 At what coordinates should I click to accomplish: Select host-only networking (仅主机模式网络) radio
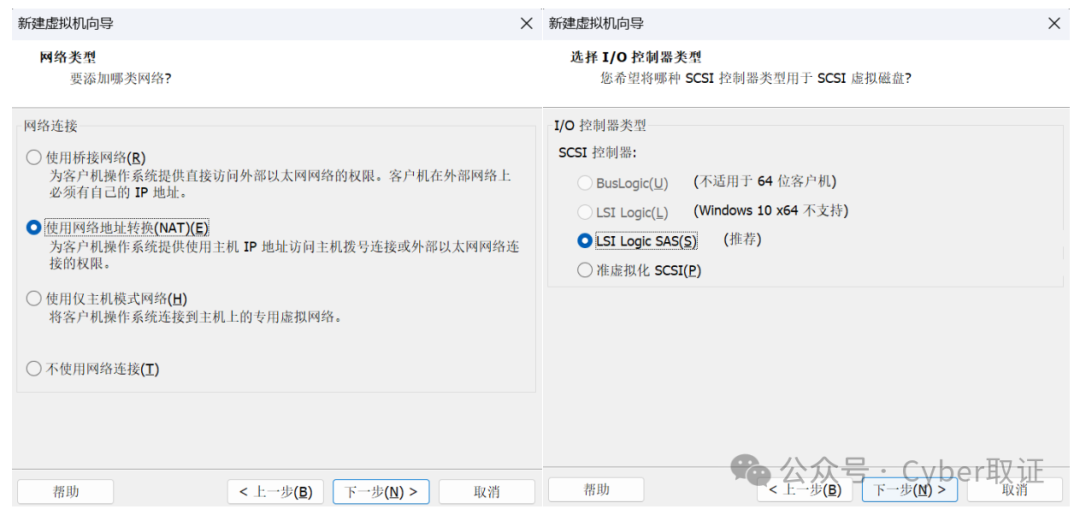coord(34,298)
